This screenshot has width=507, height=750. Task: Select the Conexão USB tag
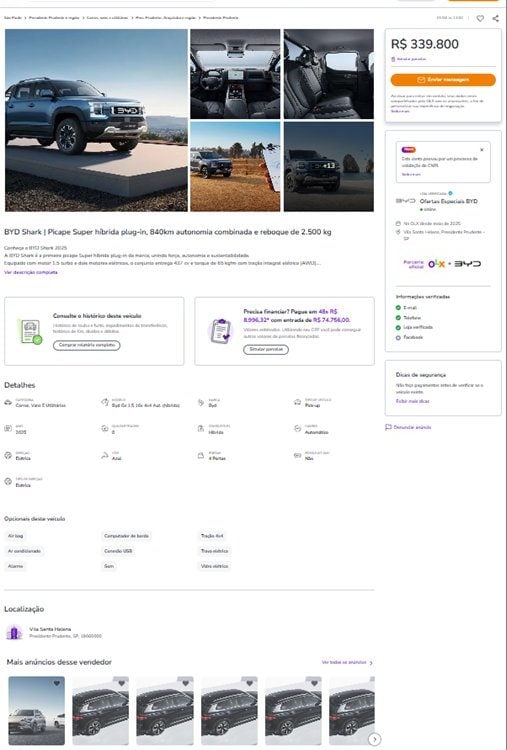click(x=118, y=551)
